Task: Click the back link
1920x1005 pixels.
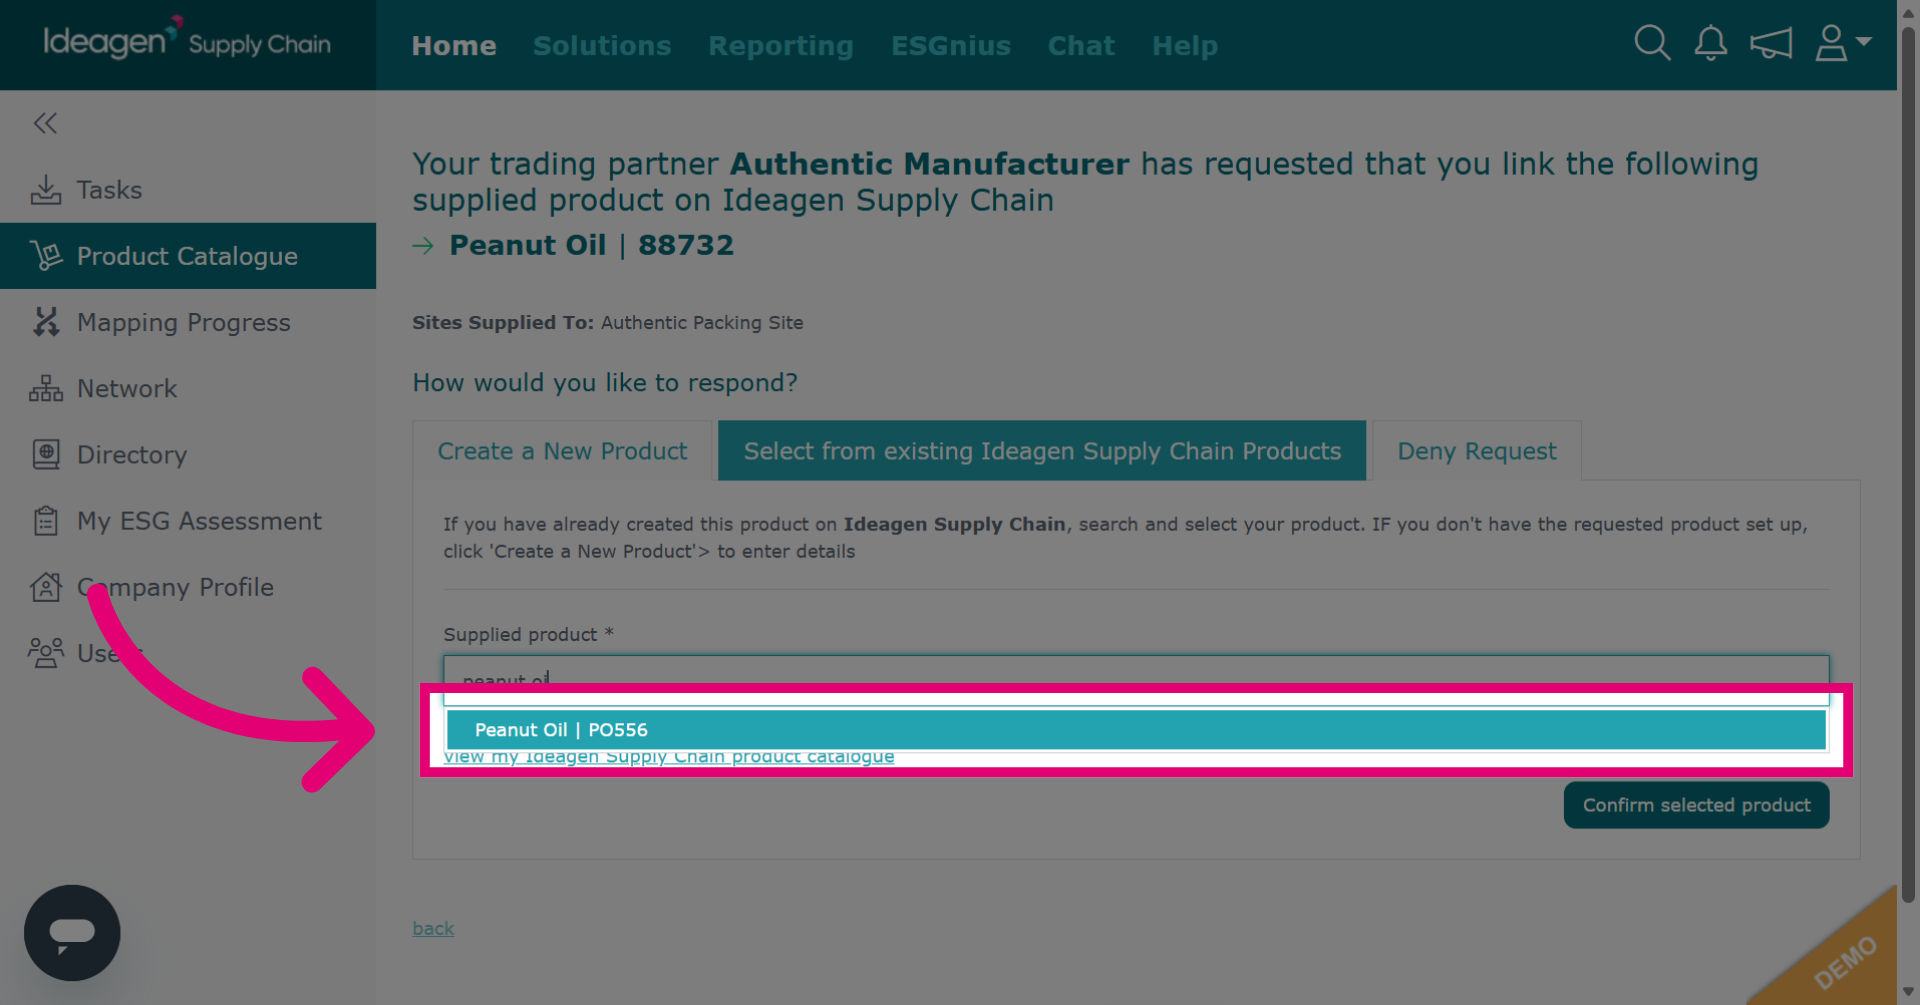Action: pos(433,928)
